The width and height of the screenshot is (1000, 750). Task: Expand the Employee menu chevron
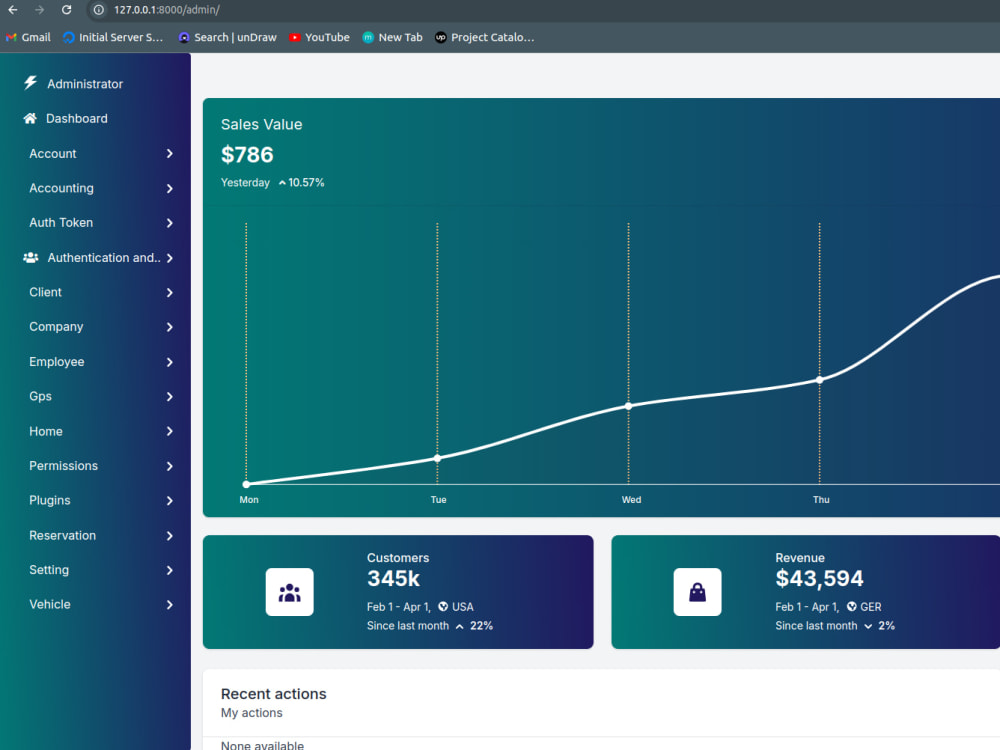(170, 362)
